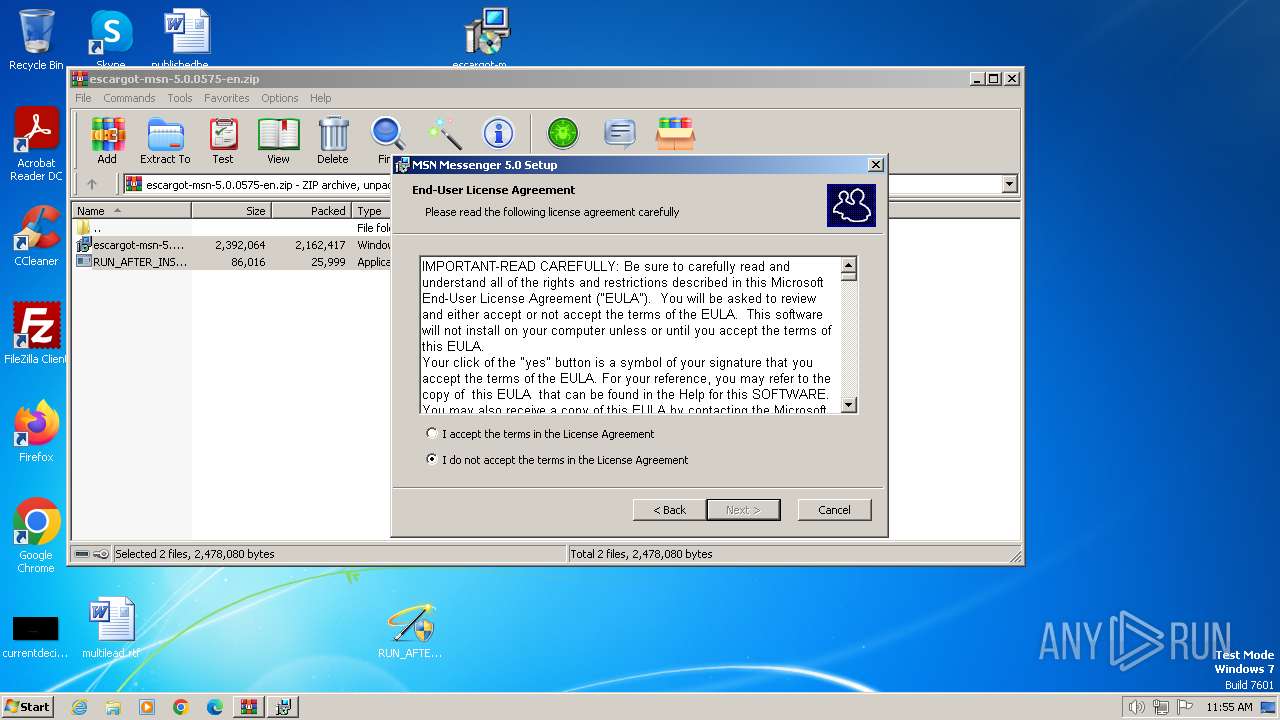Click the volume icon in system tray

coord(1136,707)
